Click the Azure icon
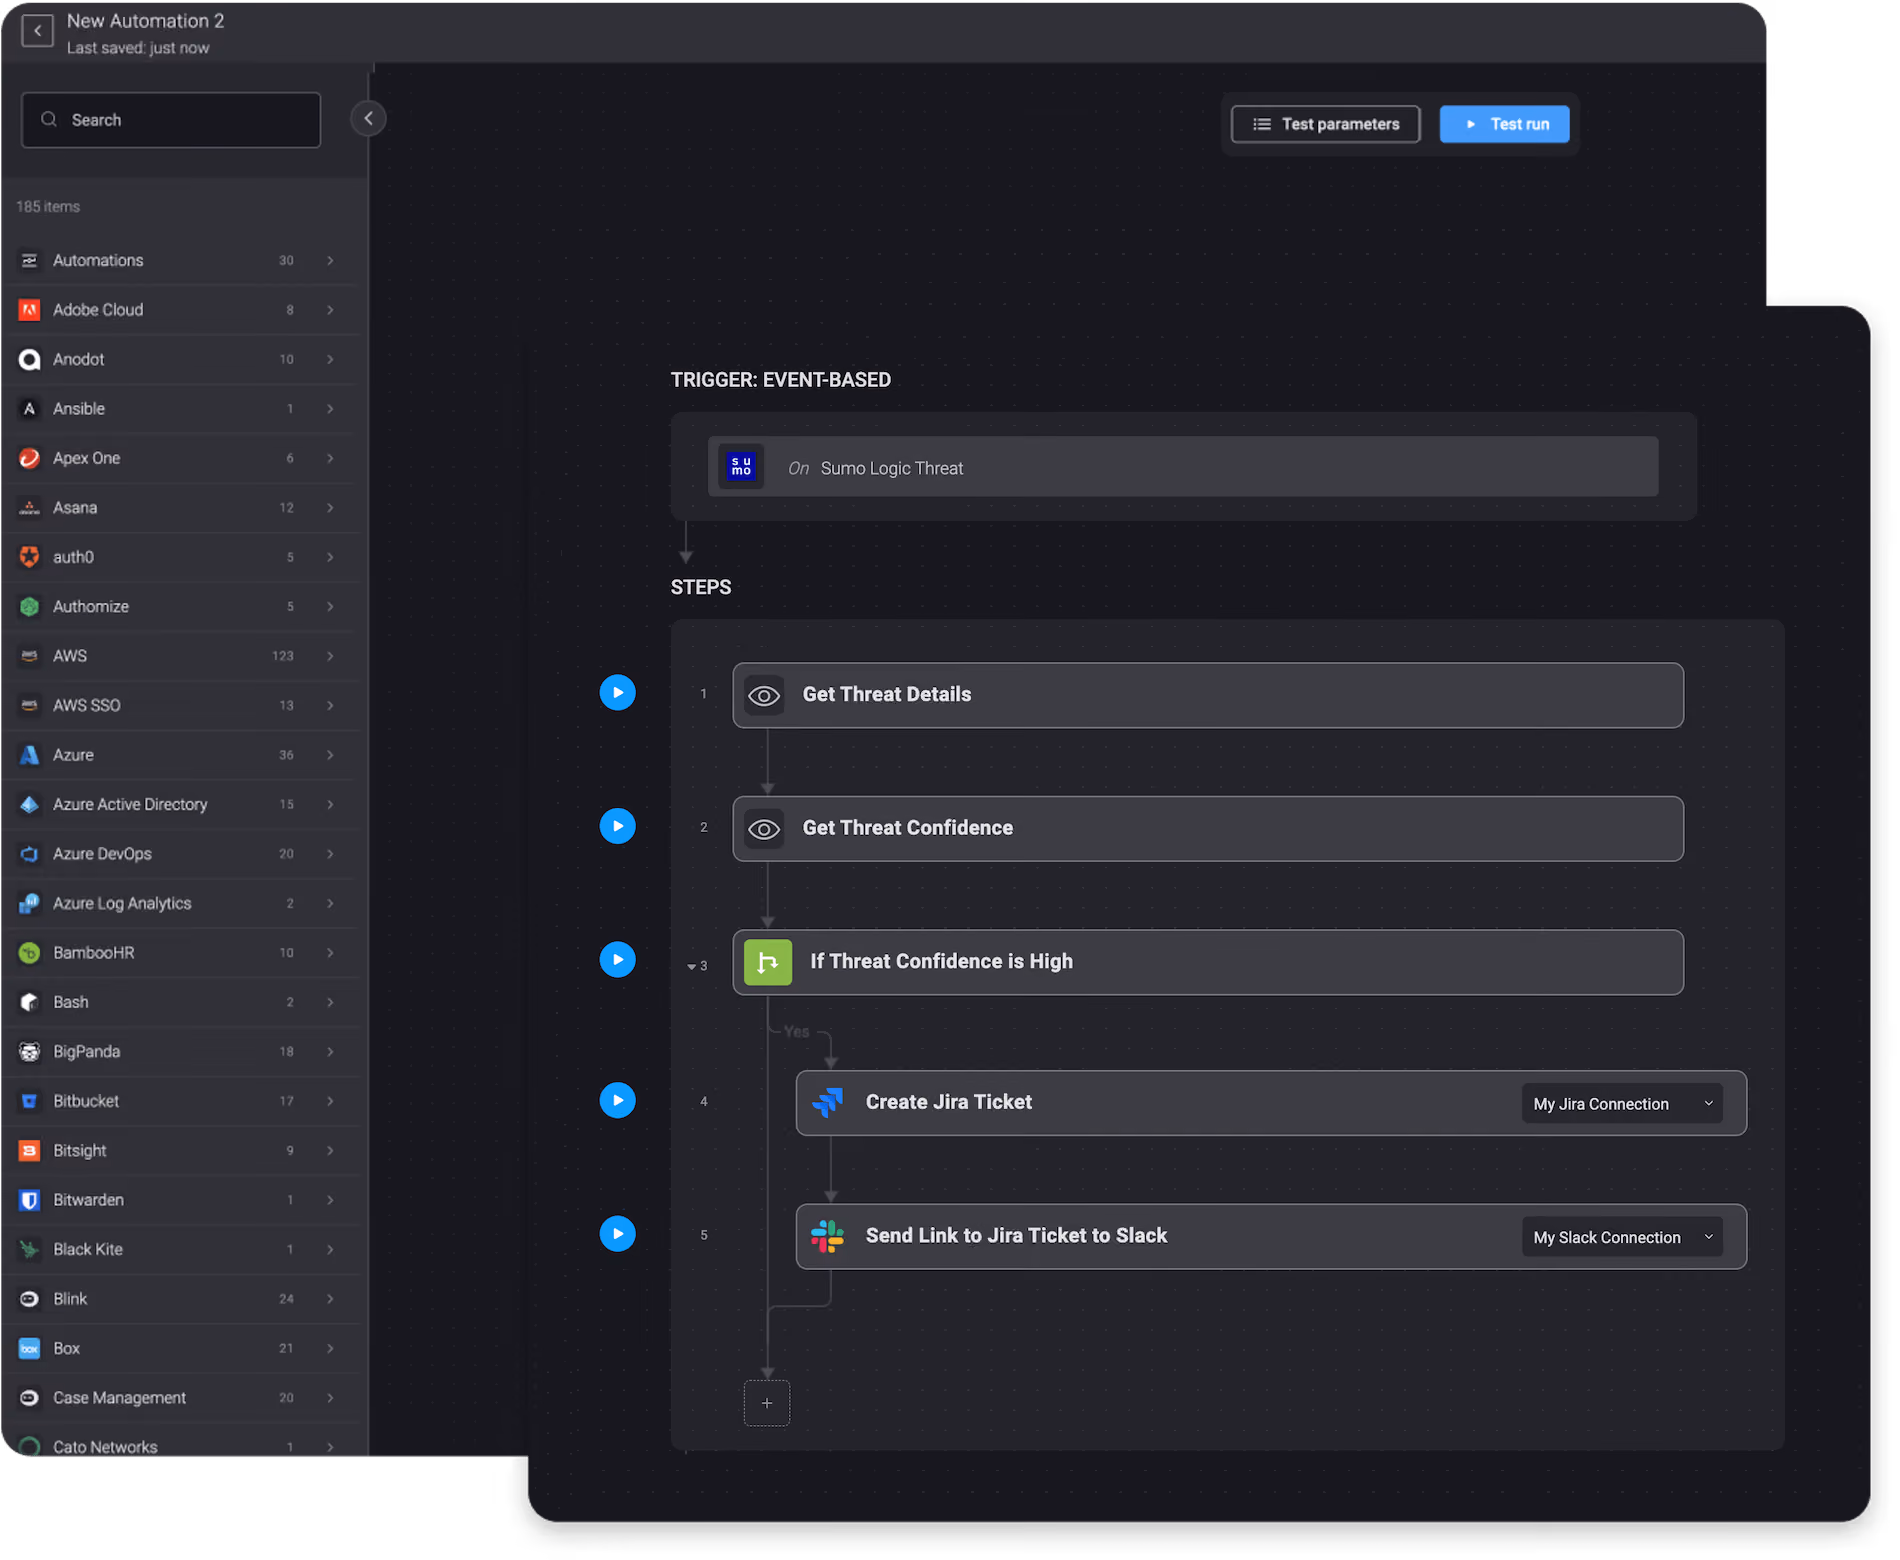 [29, 755]
